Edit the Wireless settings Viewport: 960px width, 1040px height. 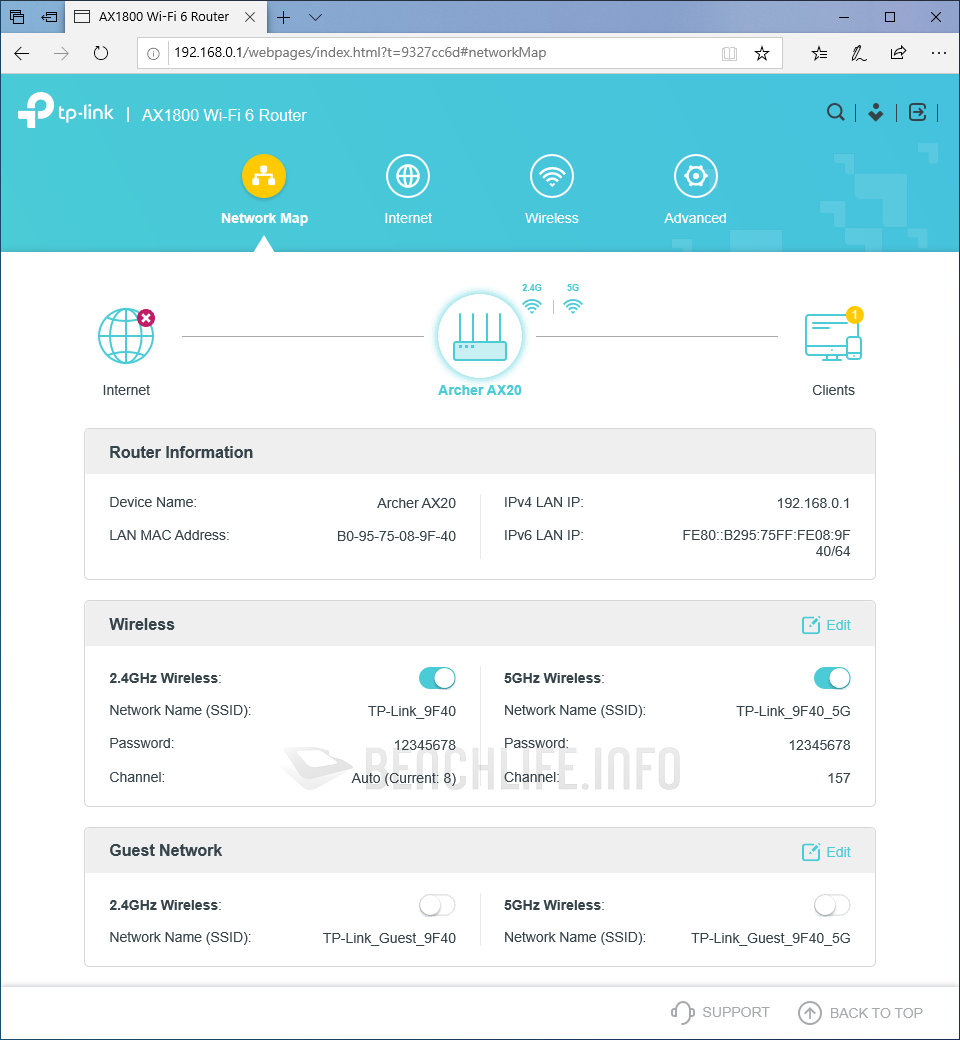click(x=826, y=625)
